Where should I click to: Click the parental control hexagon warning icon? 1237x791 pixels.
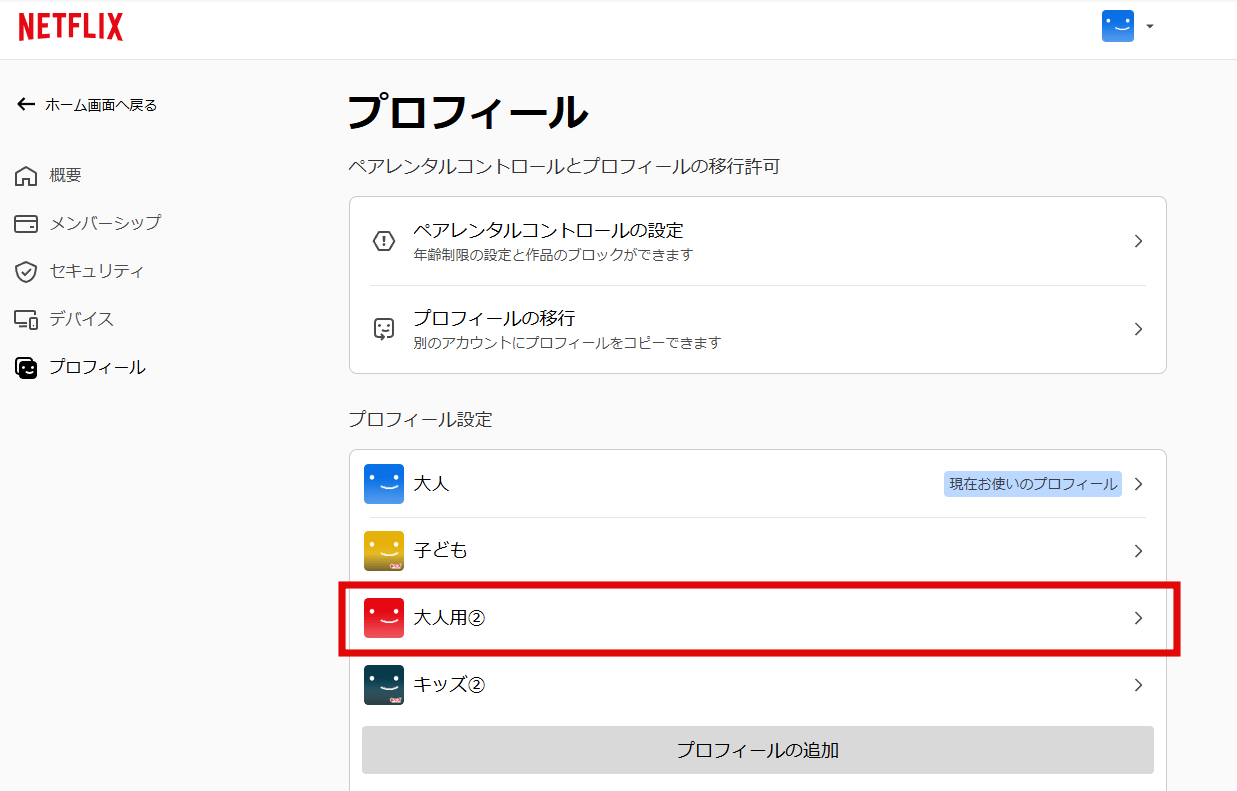(384, 241)
